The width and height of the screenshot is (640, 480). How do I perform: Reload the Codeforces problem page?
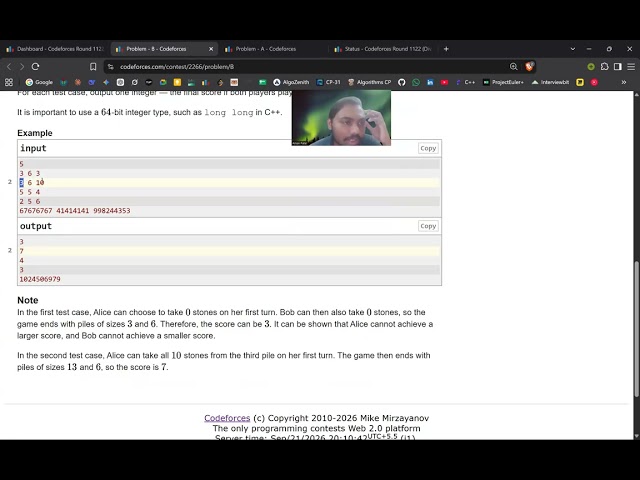[x=36, y=67]
